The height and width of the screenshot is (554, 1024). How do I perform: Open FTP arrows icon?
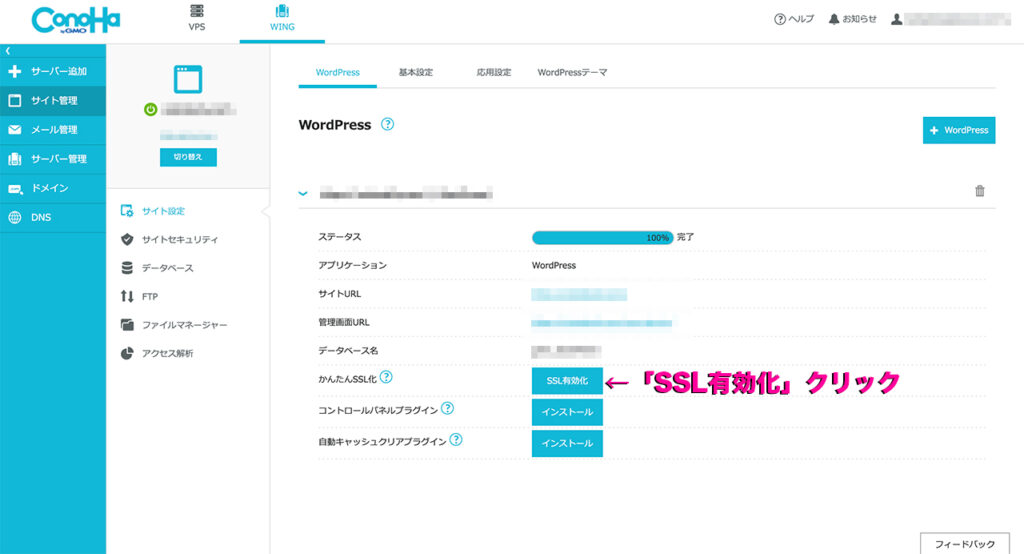[x=127, y=296]
